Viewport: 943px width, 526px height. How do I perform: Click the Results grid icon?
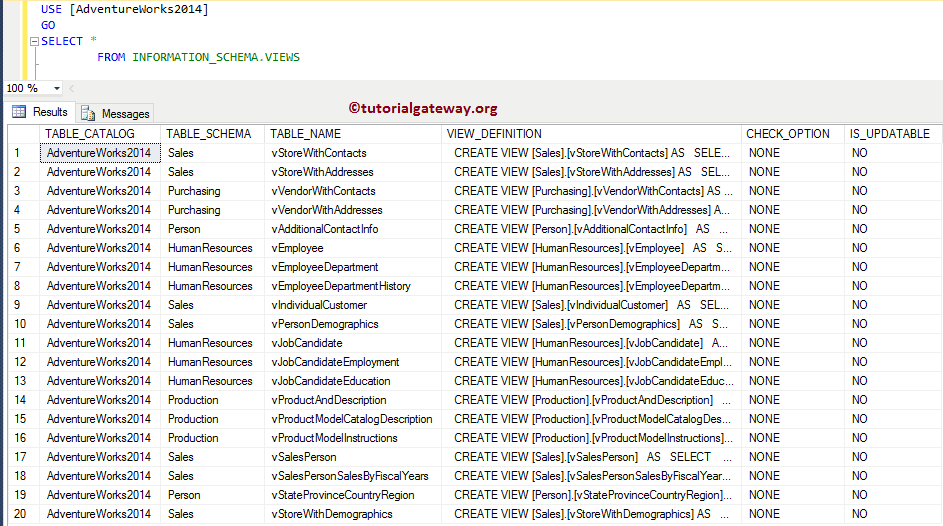tap(19, 112)
